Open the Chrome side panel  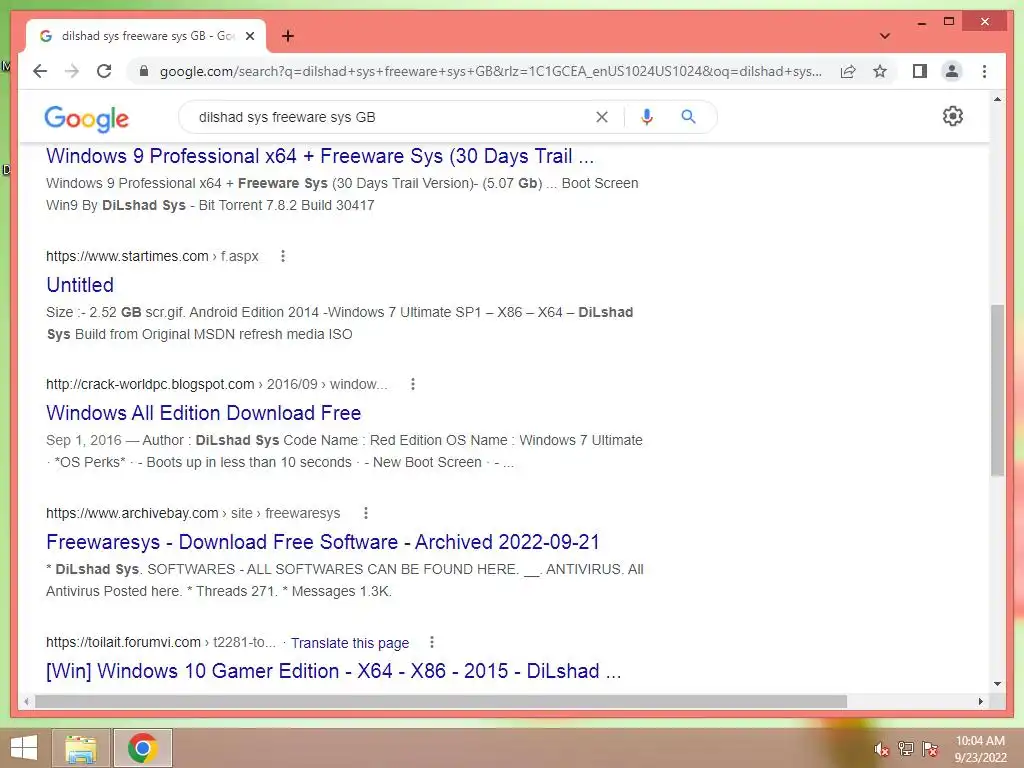pos(920,71)
